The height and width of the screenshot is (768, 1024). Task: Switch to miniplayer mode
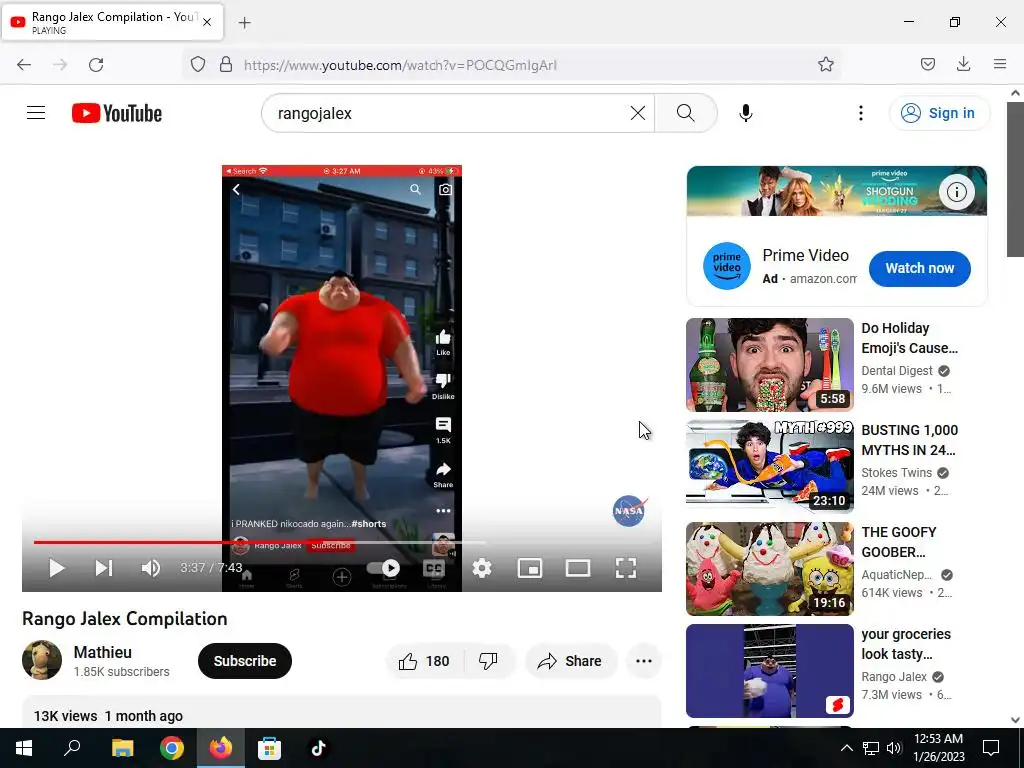(530, 568)
